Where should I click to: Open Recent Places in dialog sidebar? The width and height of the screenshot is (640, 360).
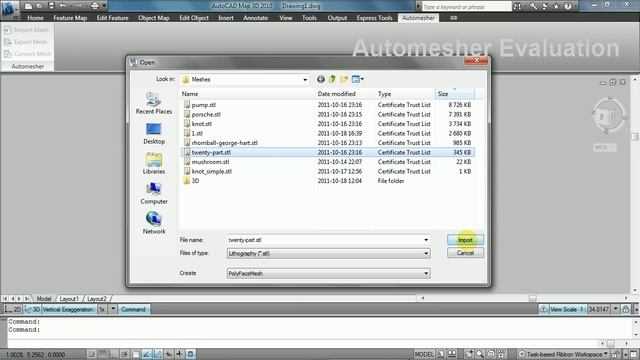pos(154,103)
